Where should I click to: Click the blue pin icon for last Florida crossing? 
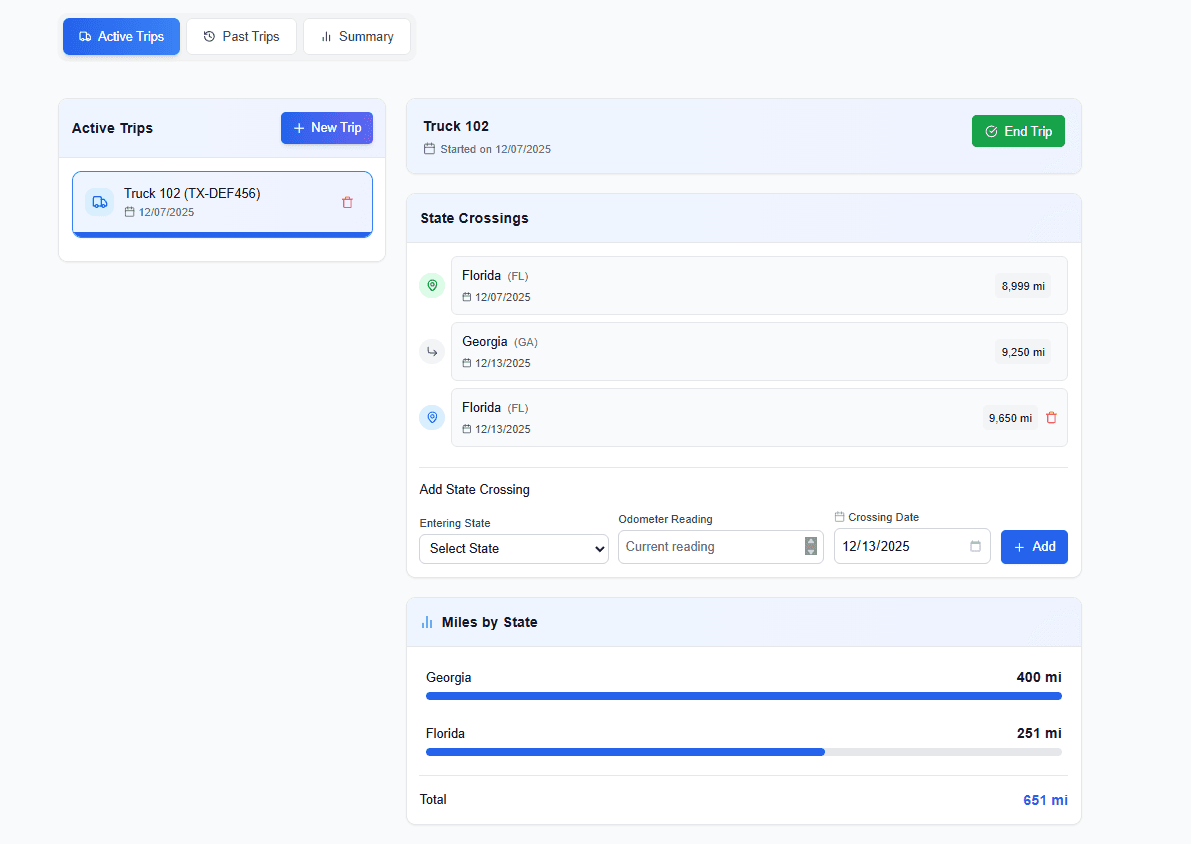(432, 418)
